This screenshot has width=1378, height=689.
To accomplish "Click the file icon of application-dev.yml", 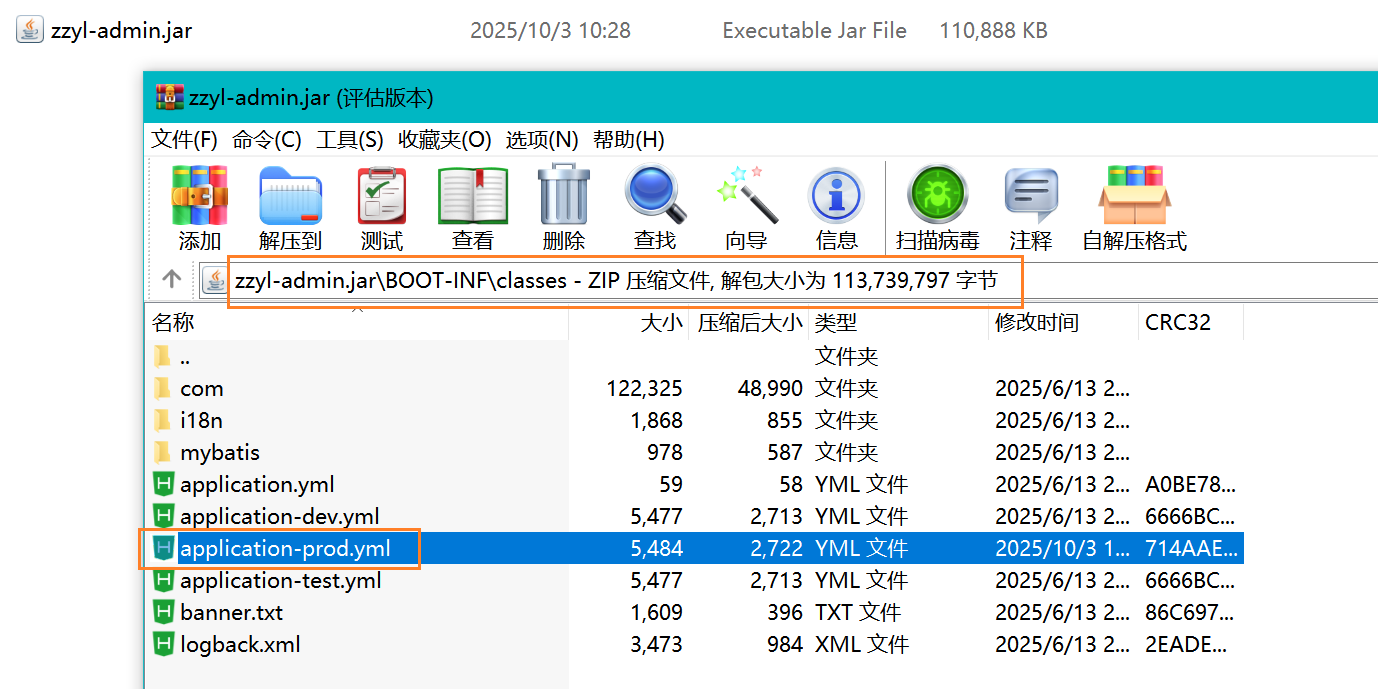I will coord(163,516).
